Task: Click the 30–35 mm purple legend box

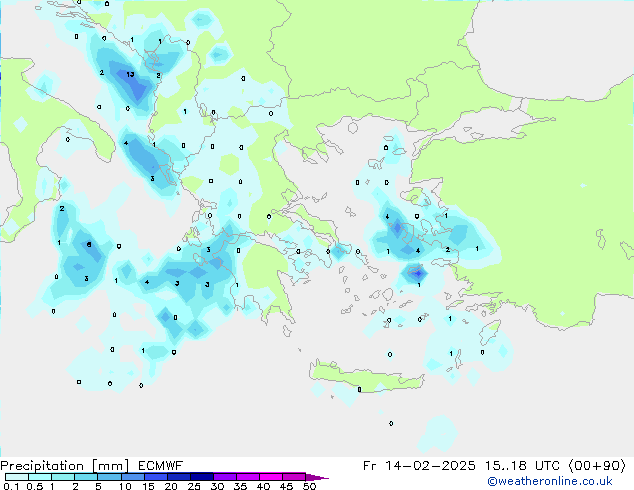Action: (224, 477)
